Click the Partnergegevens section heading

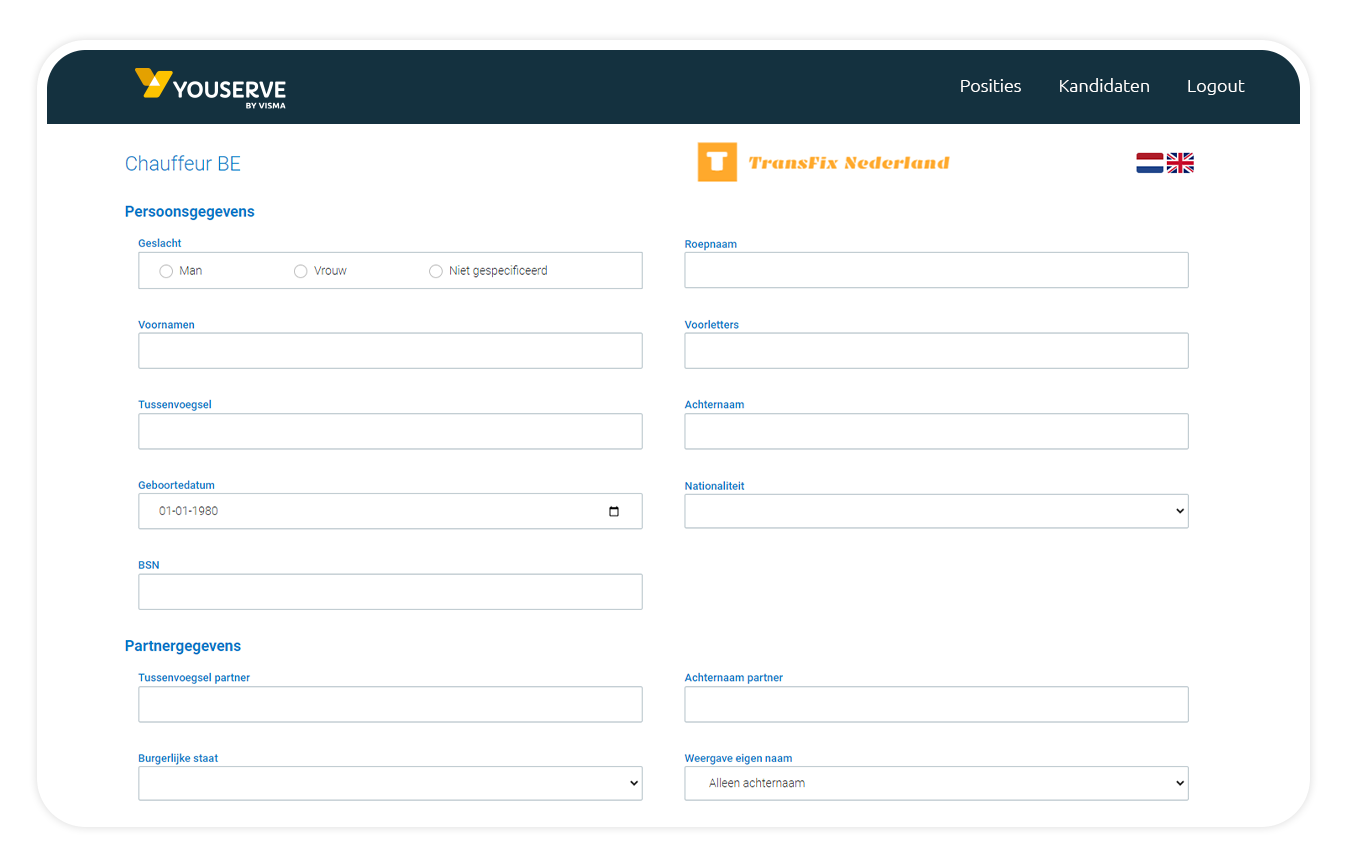point(183,646)
